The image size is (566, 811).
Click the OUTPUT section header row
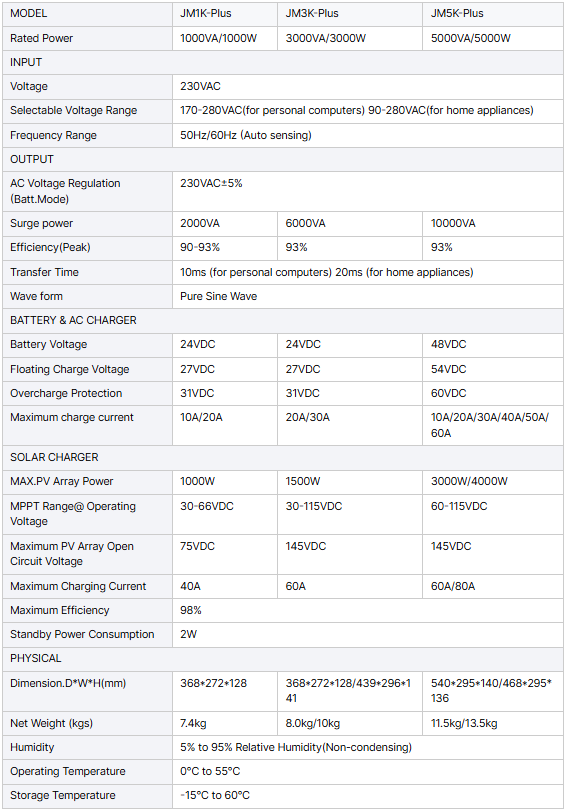[282, 159]
